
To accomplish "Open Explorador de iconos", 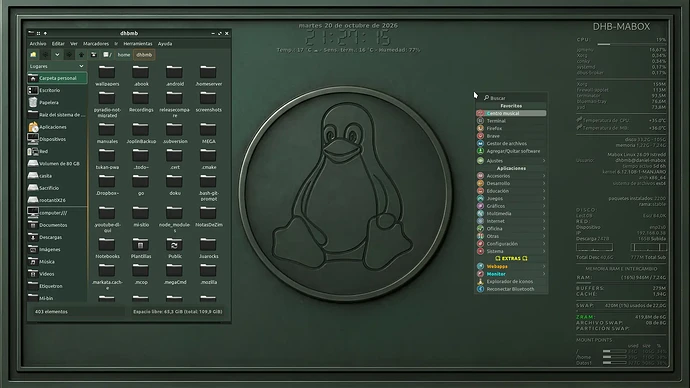I will pos(511,282).
